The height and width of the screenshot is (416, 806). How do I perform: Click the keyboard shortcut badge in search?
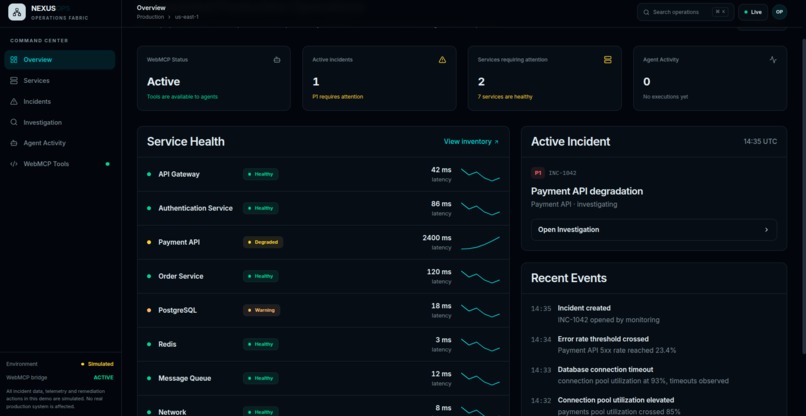[x=720, y=12]
